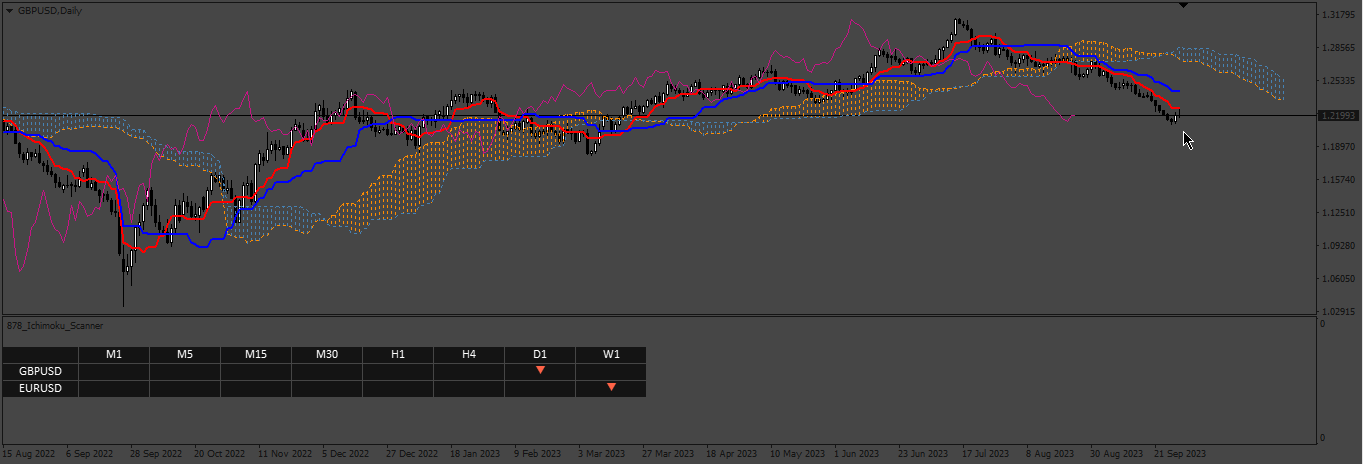Viewport: 1364px width, 464px height.
Task: Select the W1 timeframe header
Action: [611, 354]
